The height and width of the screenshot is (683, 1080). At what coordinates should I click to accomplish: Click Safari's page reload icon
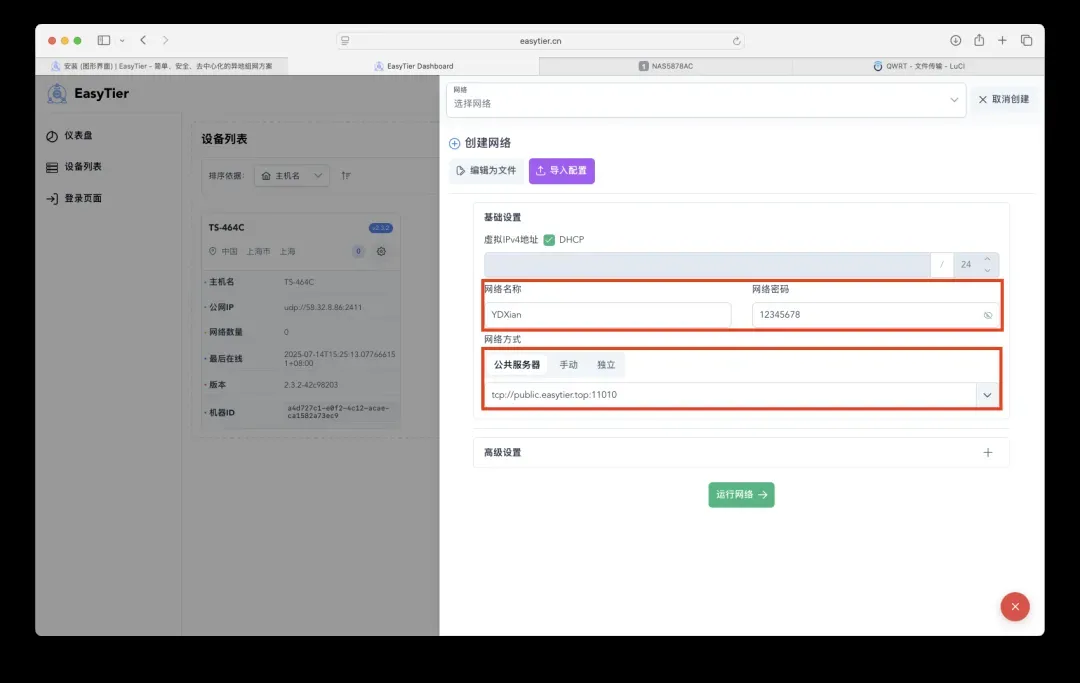pyautogui.click(x=737, y=41)
